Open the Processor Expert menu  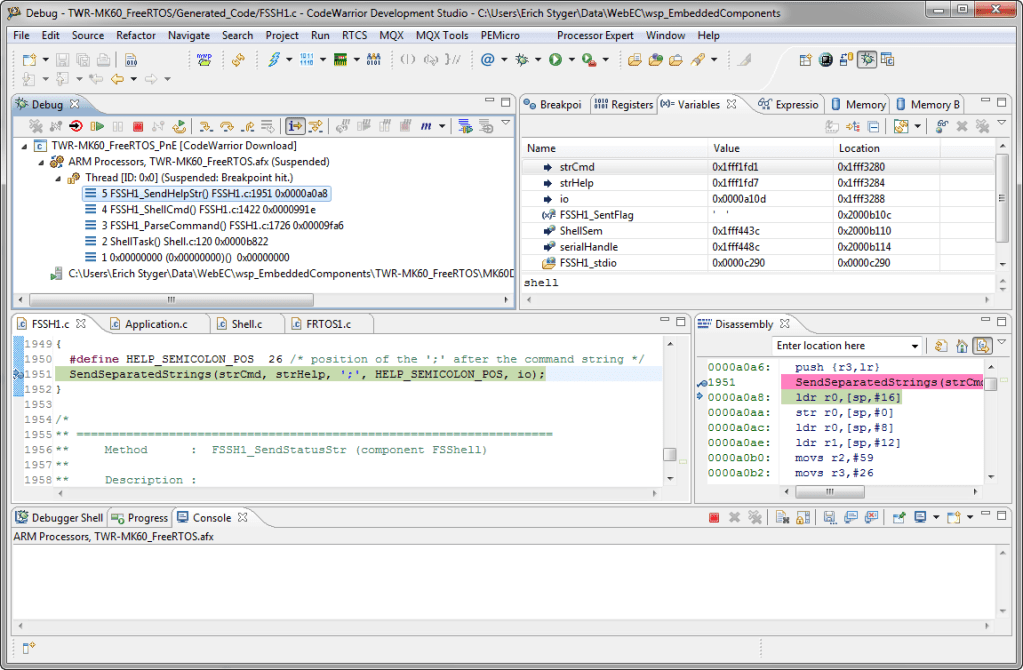click(594, 35)
